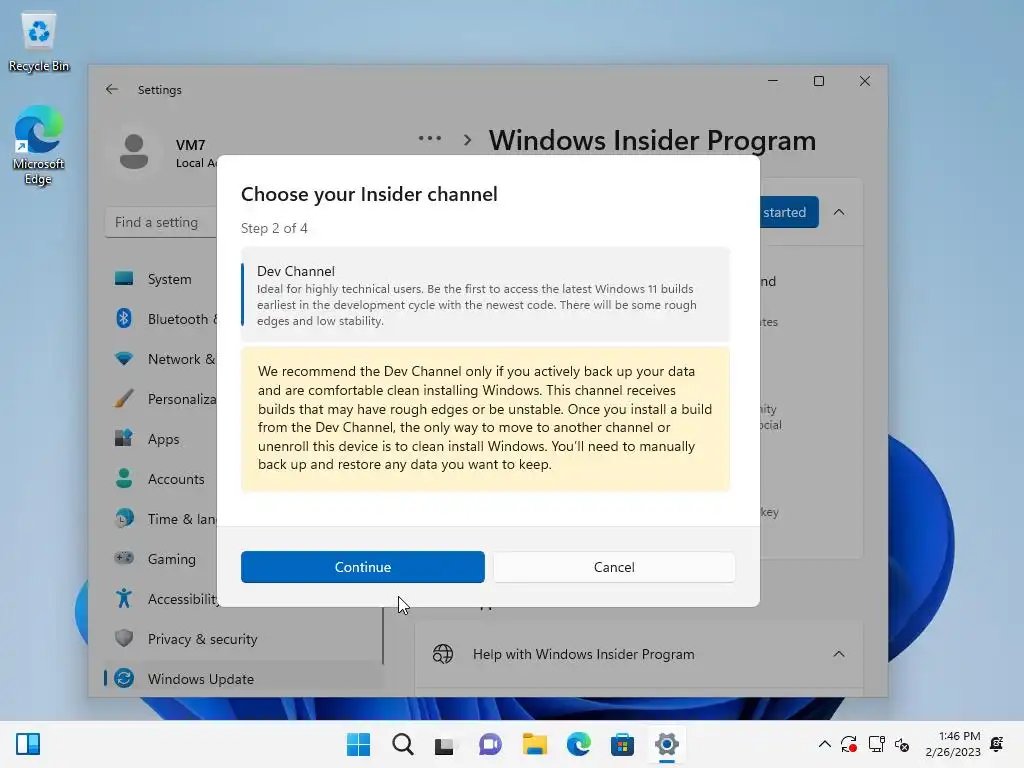Show hidden tray icons chevron

[x=825, y=744]
